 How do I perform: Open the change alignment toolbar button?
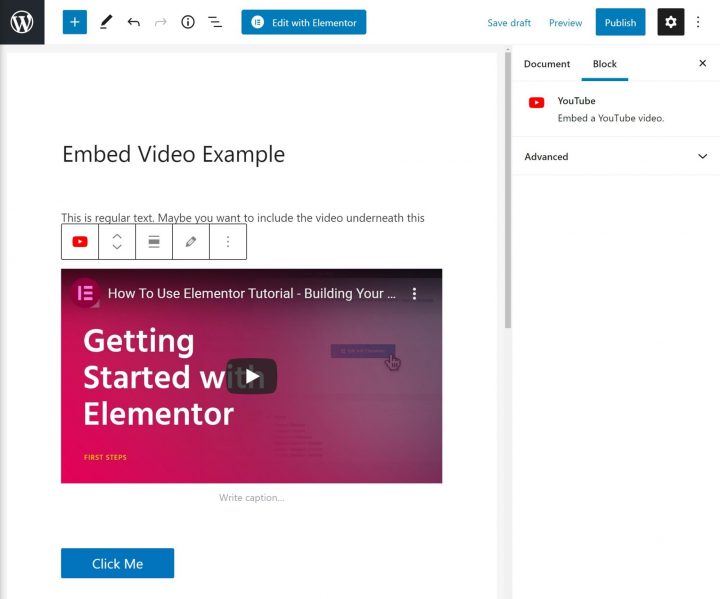[154, 242]
